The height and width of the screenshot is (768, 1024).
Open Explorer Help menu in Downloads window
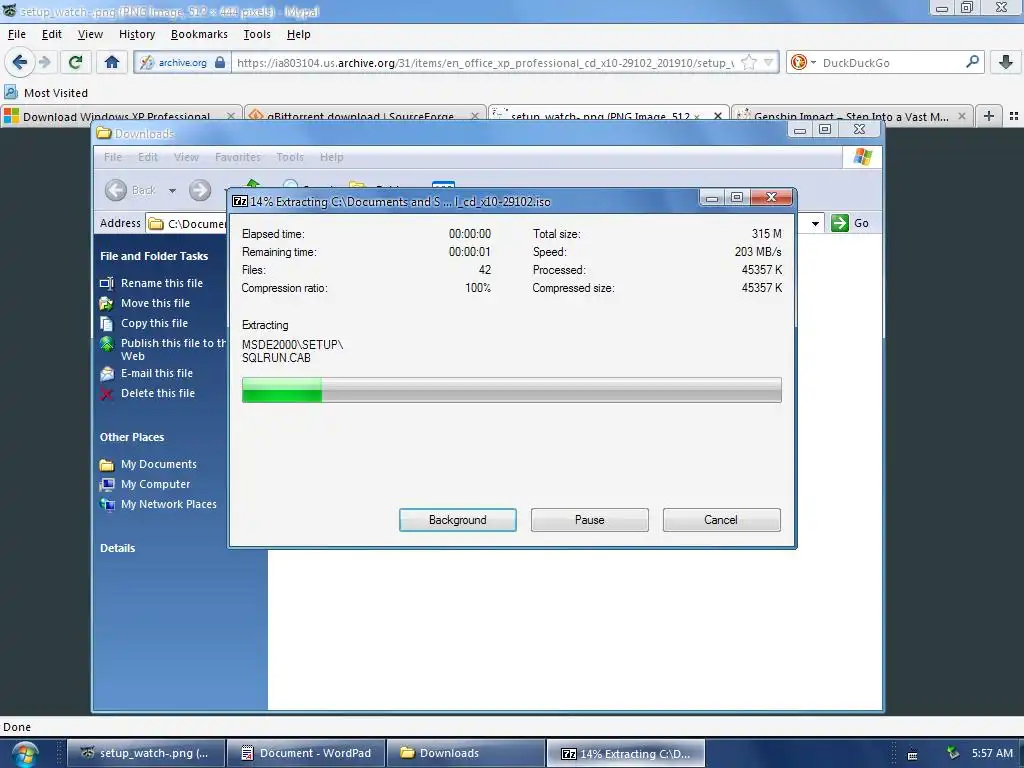coord(332,157)
